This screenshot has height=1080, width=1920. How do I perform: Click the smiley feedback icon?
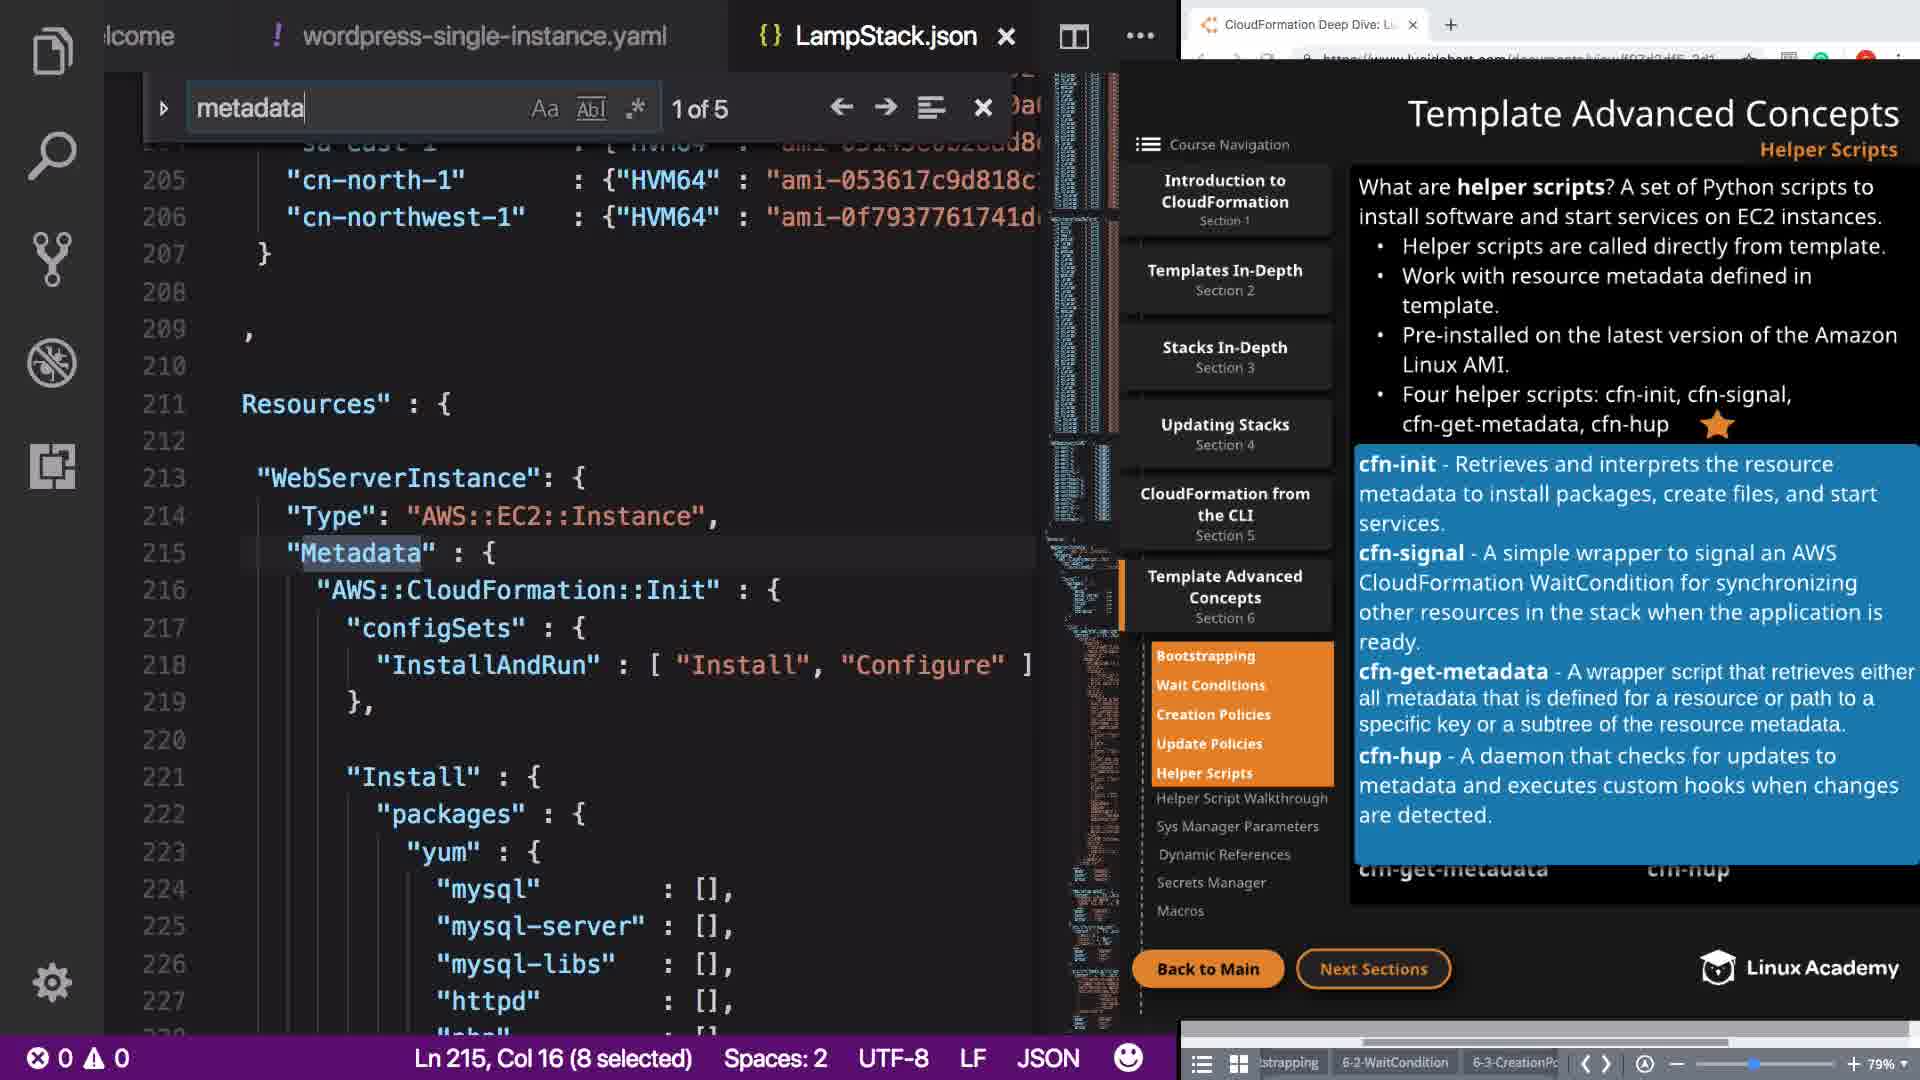pos(1128,1058)
